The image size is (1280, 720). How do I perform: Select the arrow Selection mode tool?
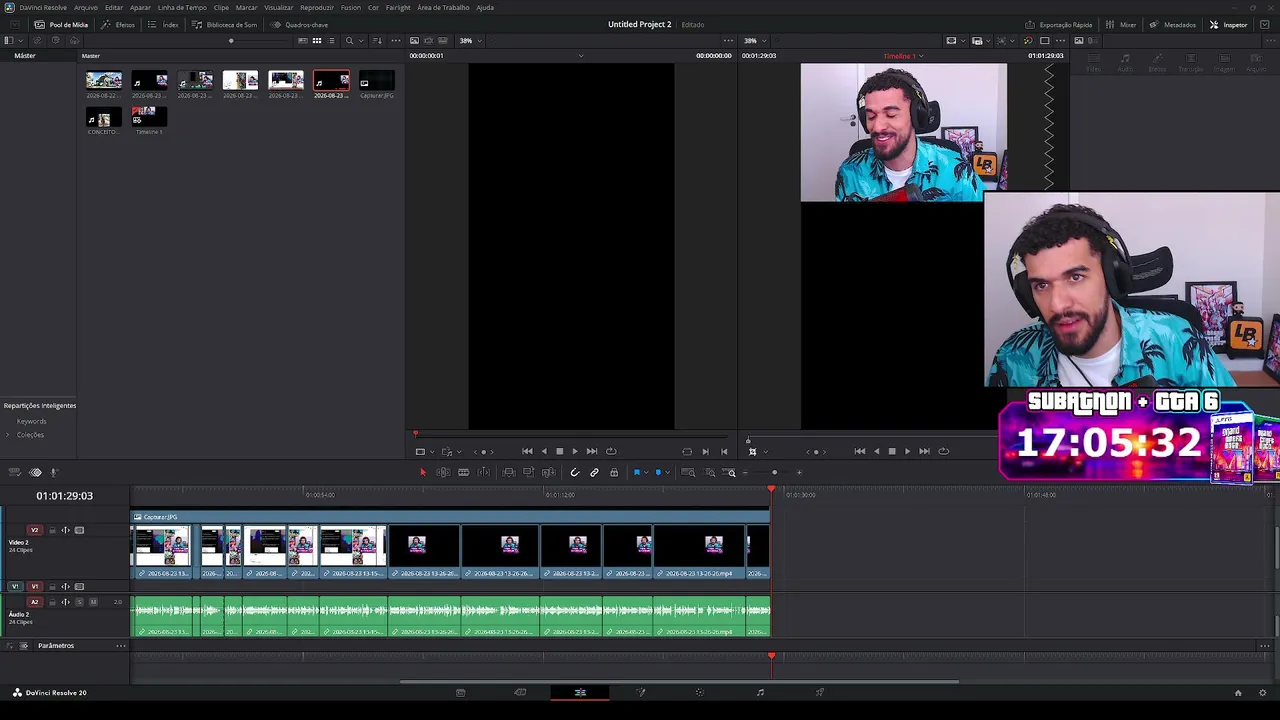422,472
